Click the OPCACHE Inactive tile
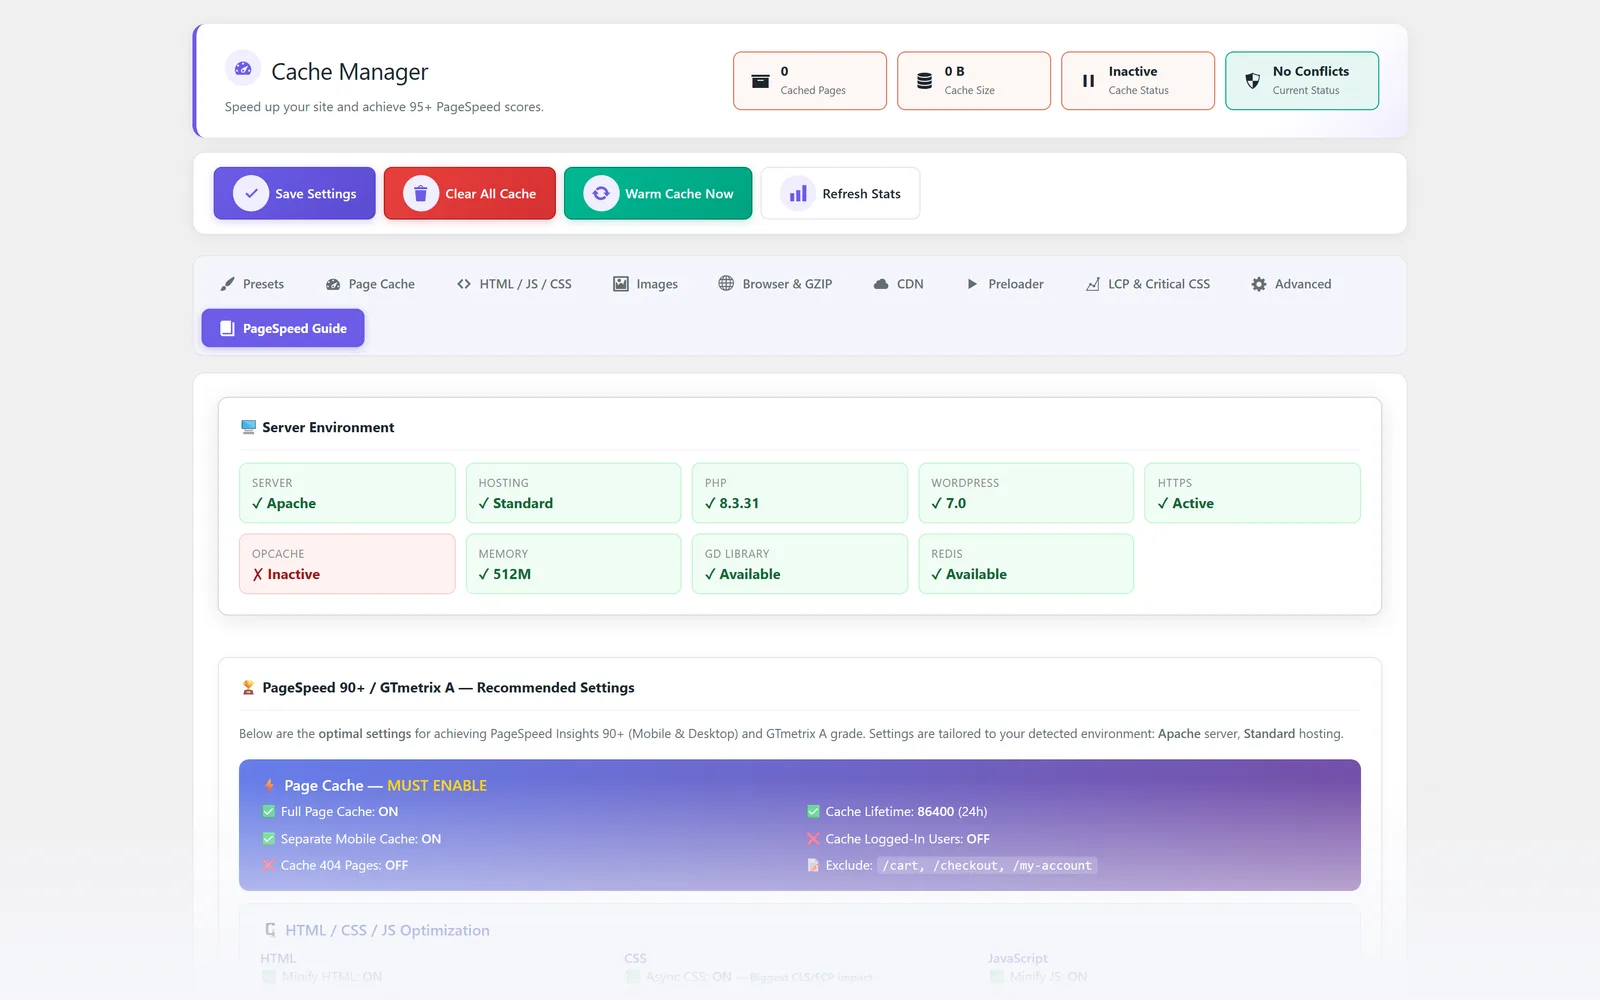Screen dimensions: 1600x1000 click(347, 564)
